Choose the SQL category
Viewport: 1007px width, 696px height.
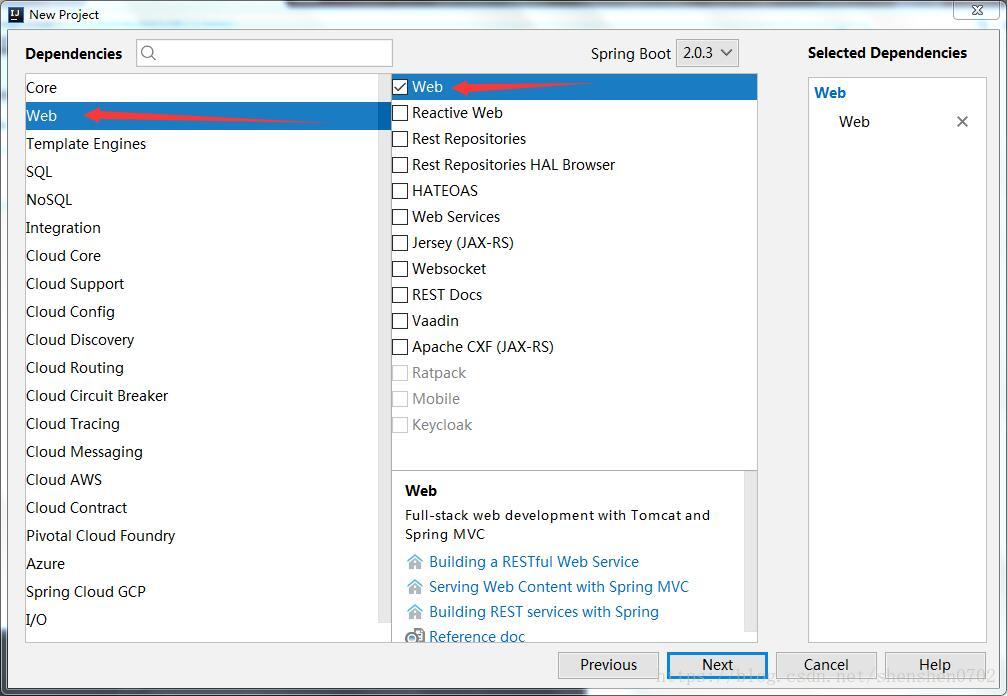tap(202, 172)
